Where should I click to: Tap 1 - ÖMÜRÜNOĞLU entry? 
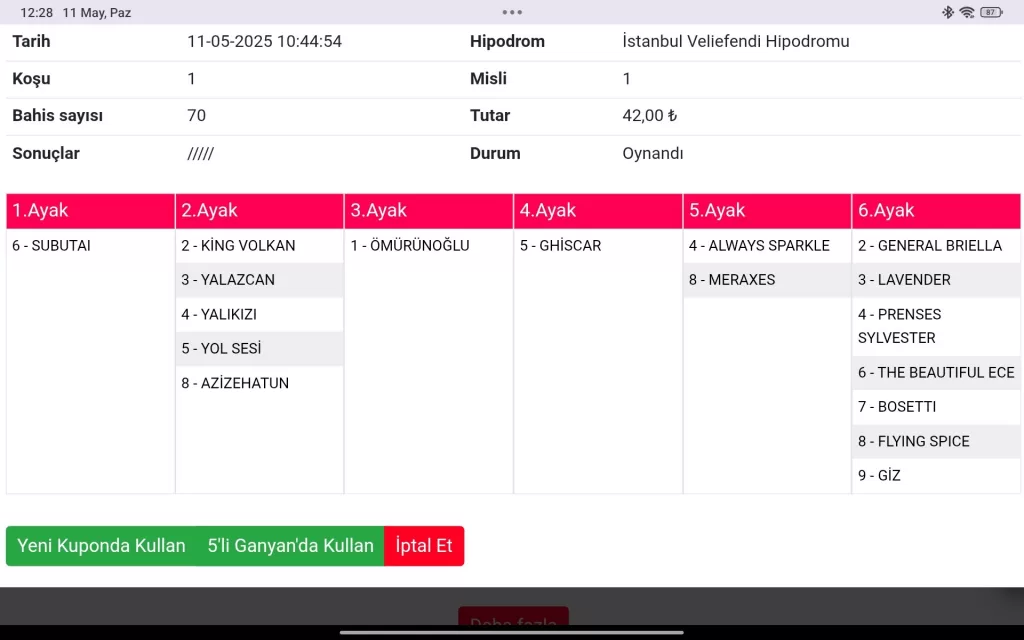coord(410,245)
